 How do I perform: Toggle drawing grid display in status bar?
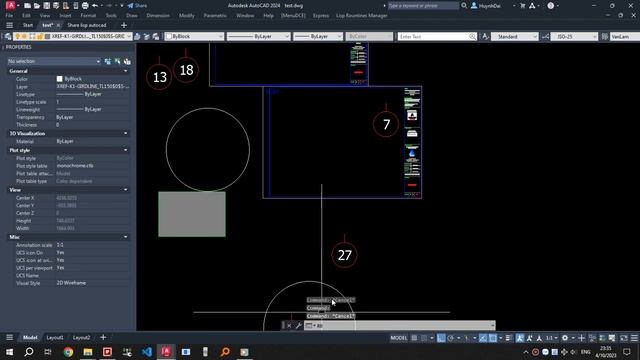coord(414,338)
